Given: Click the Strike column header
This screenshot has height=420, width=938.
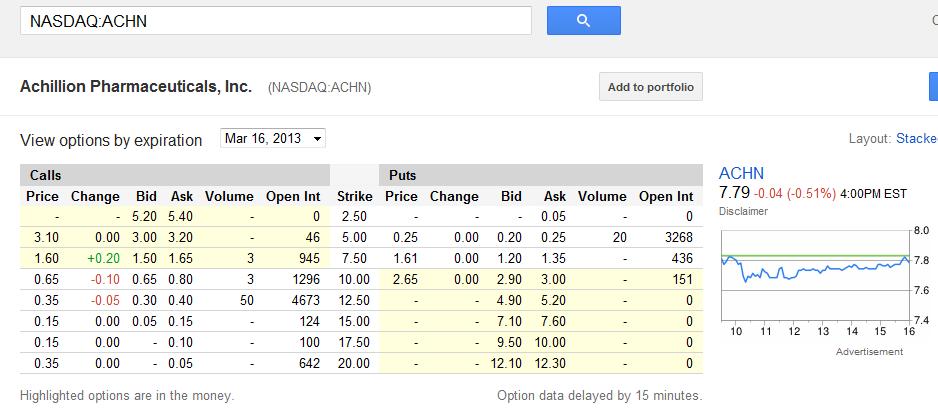Looking at the screenshot, I should pyautogui.click(x=355, y=197).
